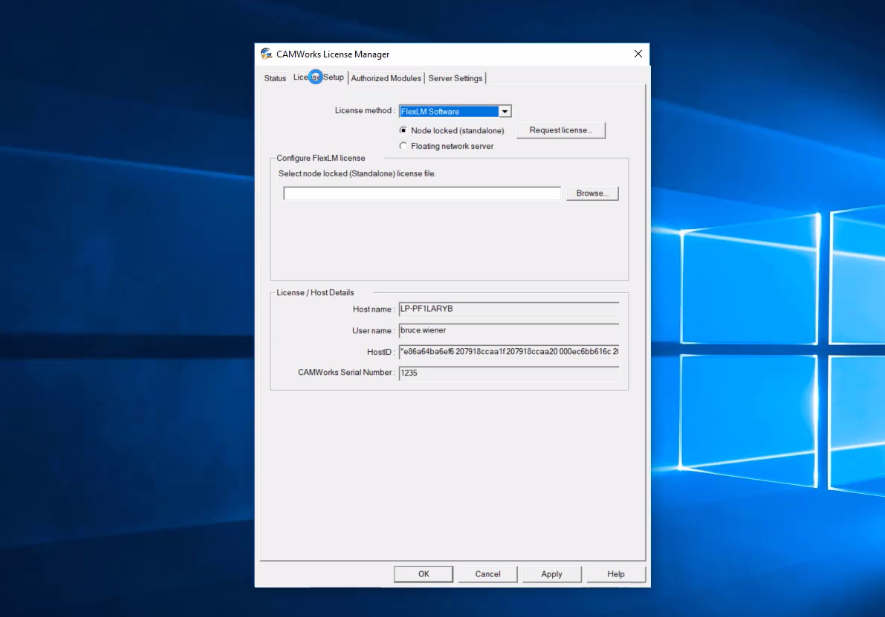Click the Apply button
885x617 pixels.
tap(551, 574)
